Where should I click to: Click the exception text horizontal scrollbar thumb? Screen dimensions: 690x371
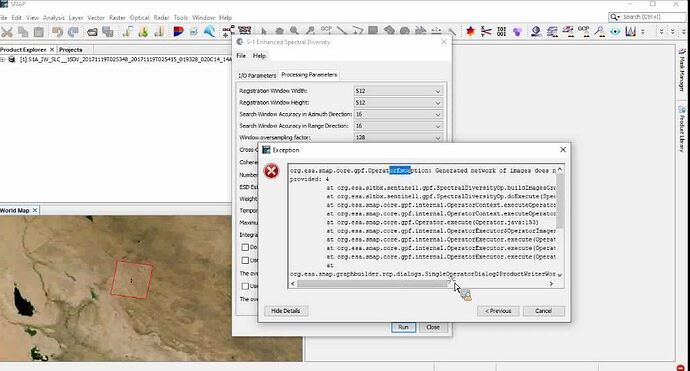tap(372, 284)
